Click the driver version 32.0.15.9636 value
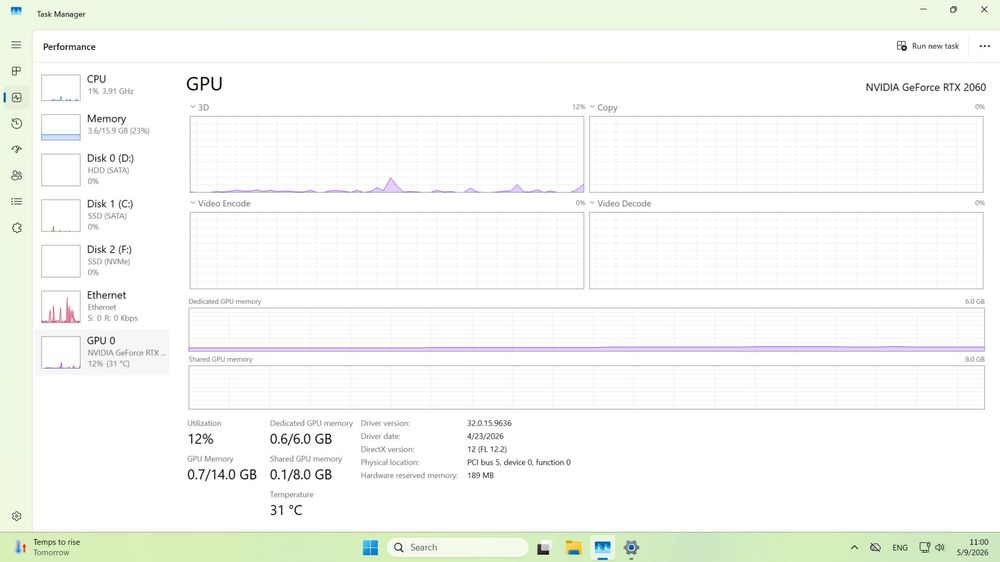The width and height of the screenshot is (1000, 562). (x=489, y=423)
